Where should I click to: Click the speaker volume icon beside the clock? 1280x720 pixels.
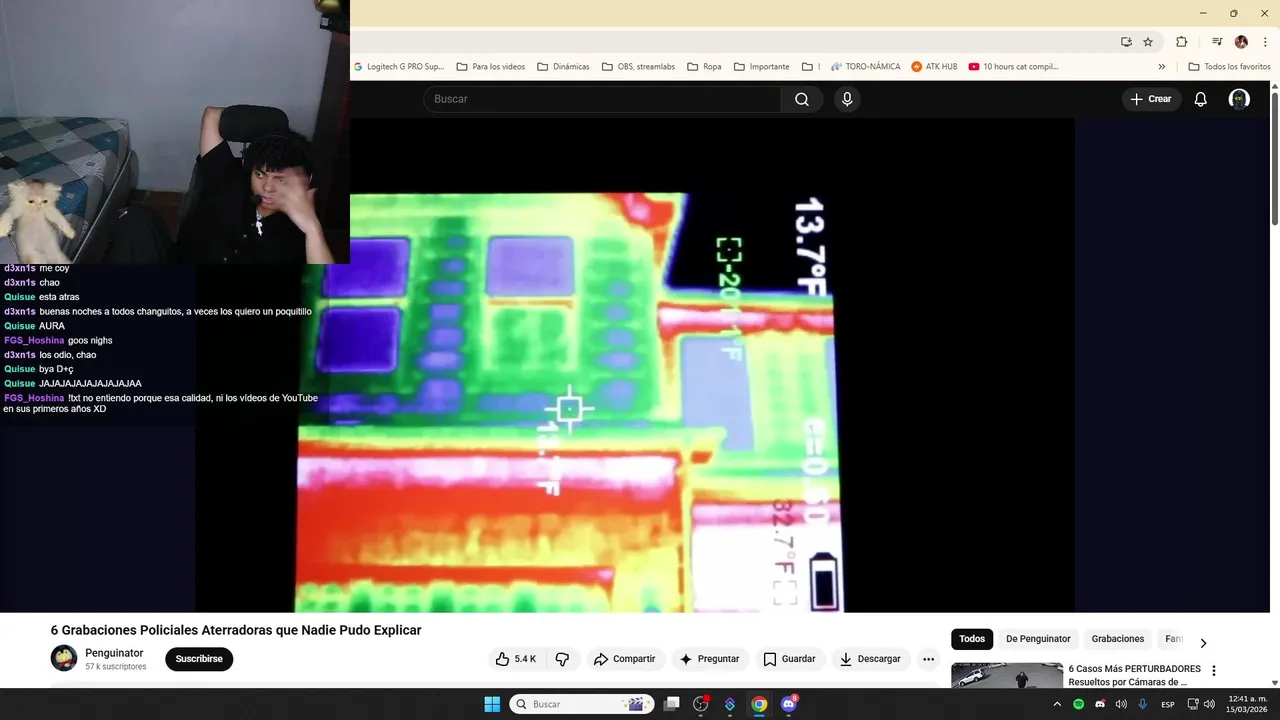tap(1209, 704)
